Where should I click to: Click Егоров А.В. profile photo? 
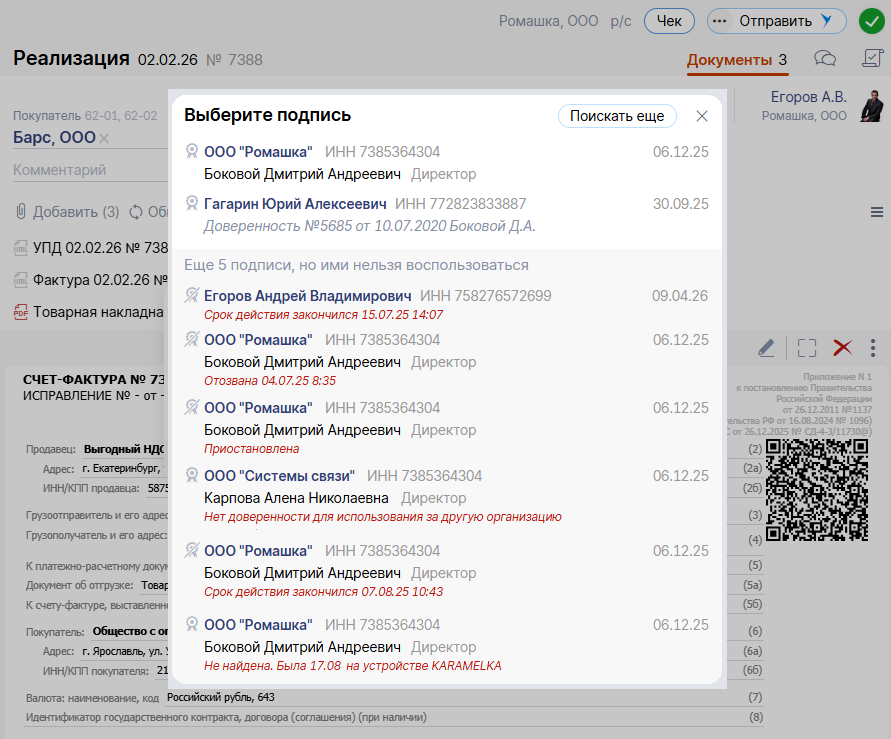pyautogui.click(x=873, y=106)
